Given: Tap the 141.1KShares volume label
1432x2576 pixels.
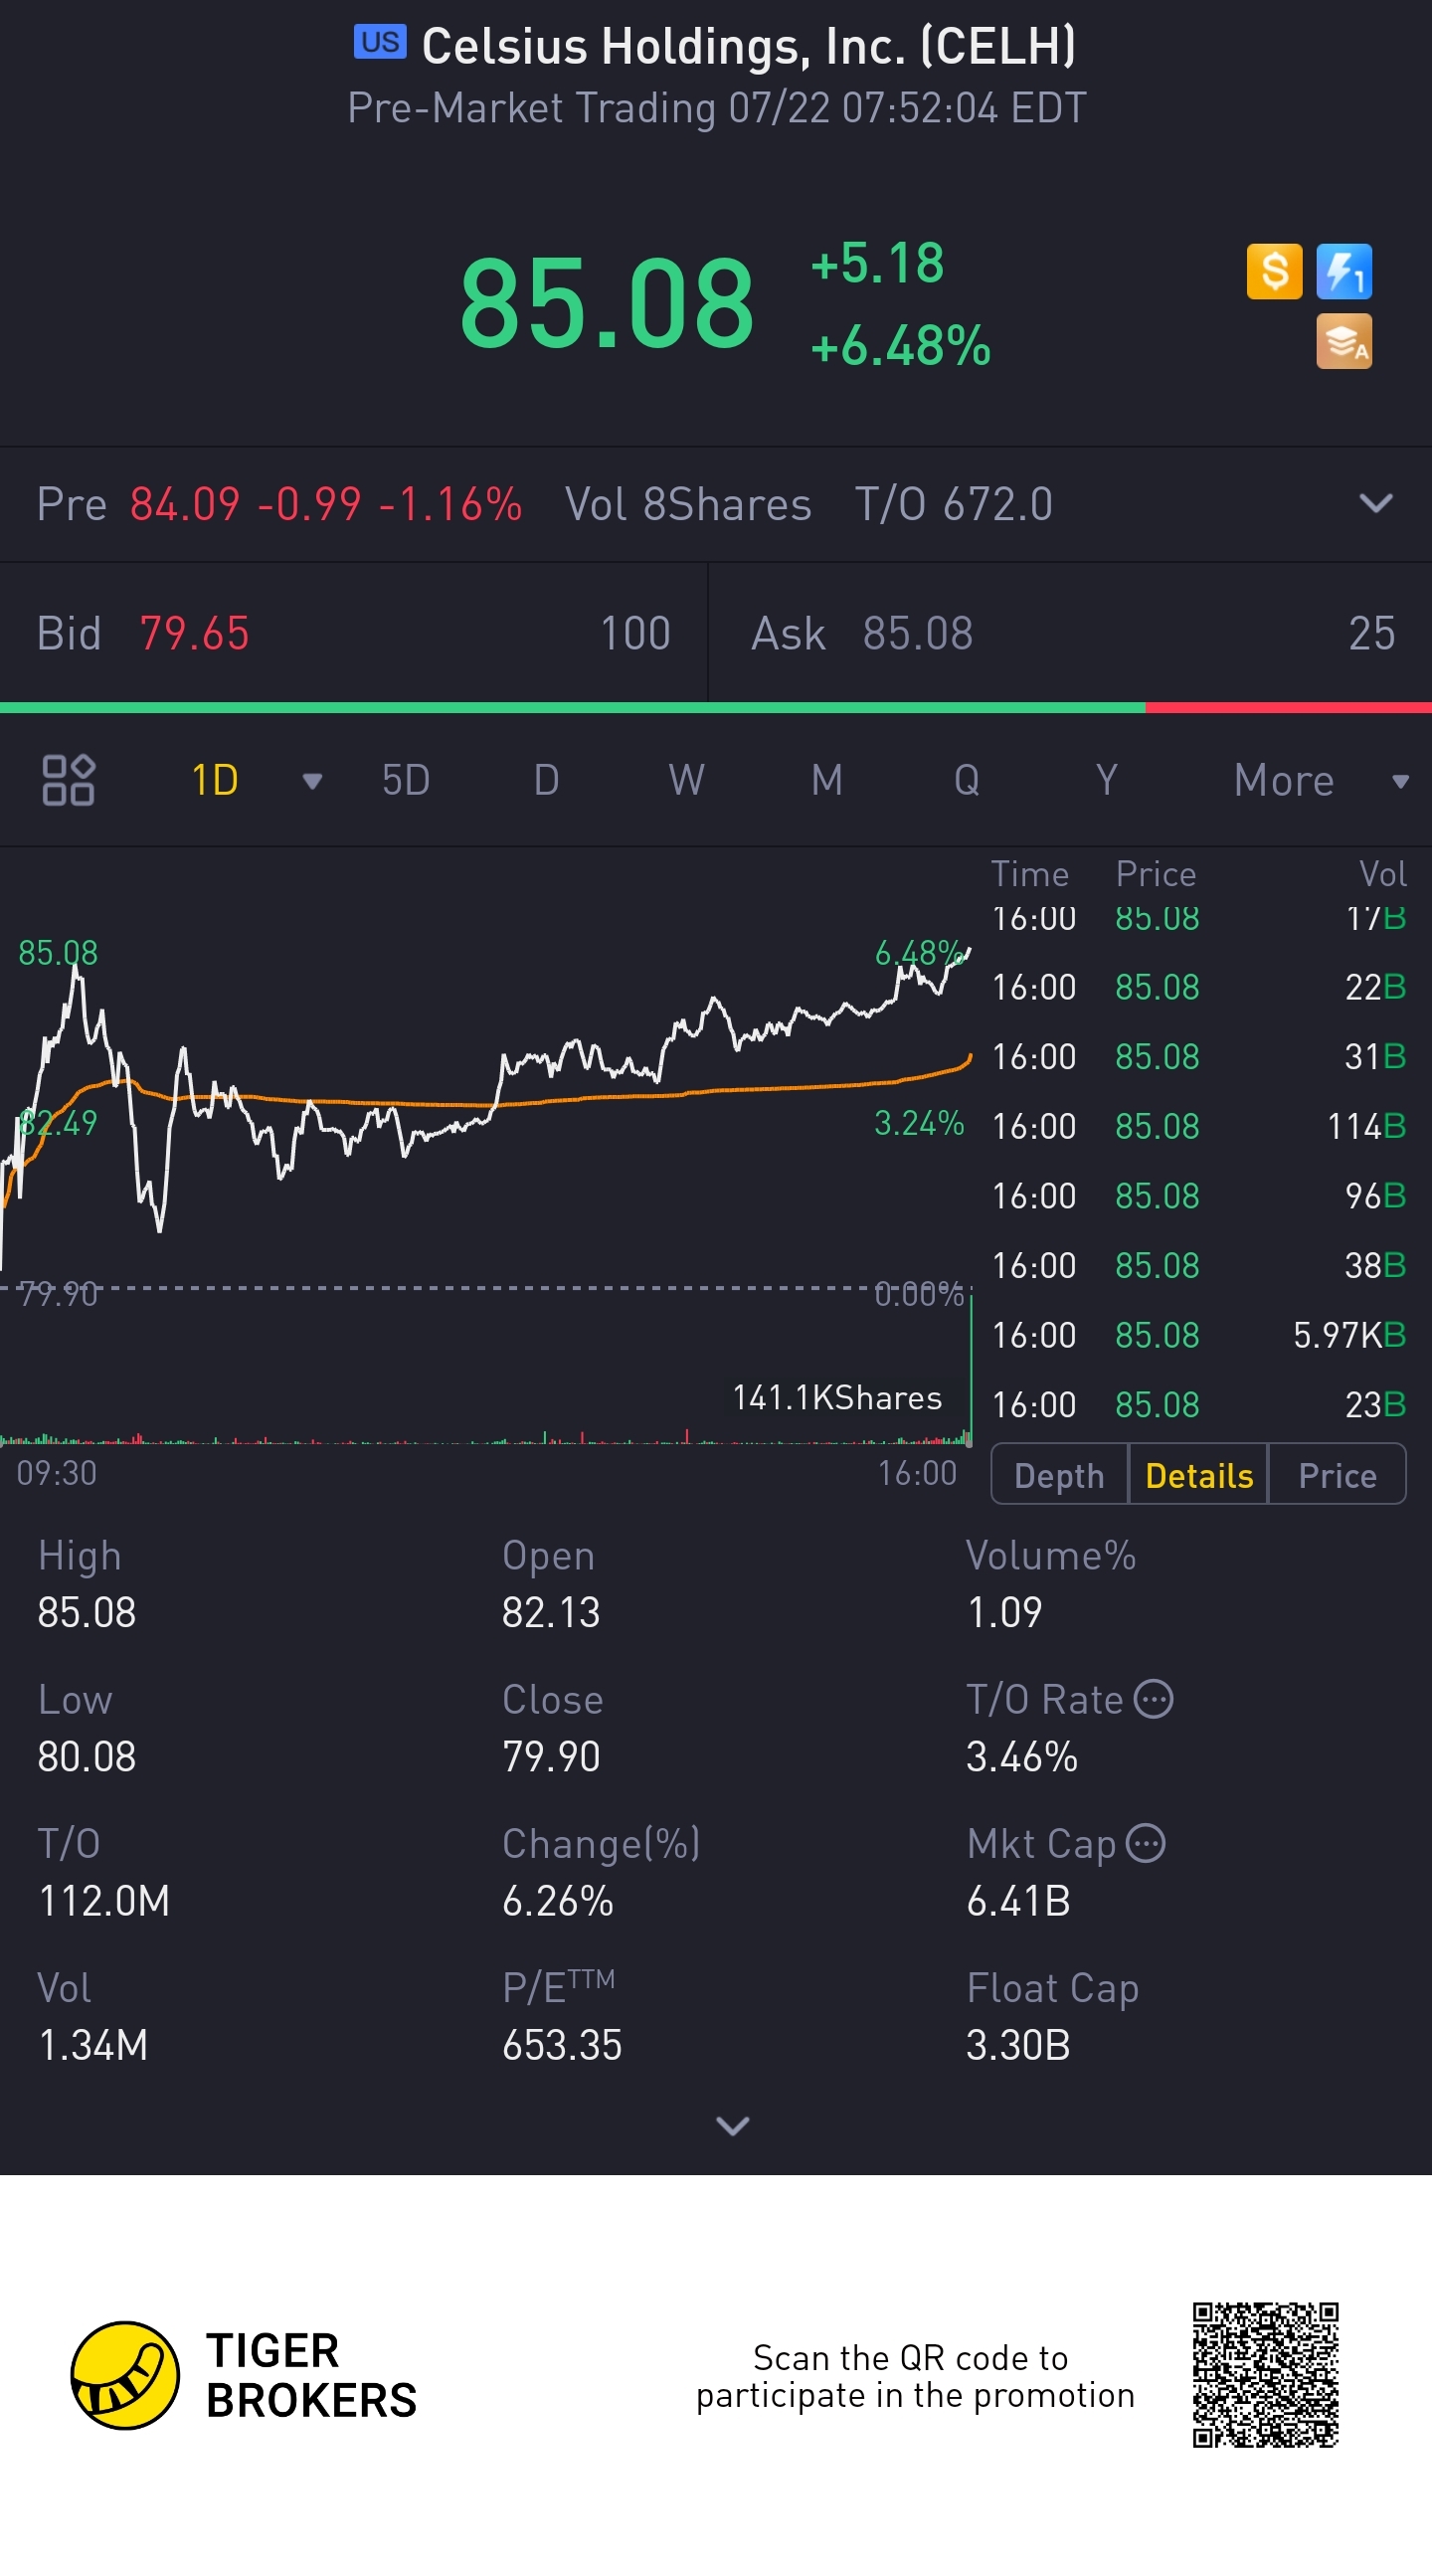Looking at the screenshot, I should pyautogui.click(x=837, y=1397).
